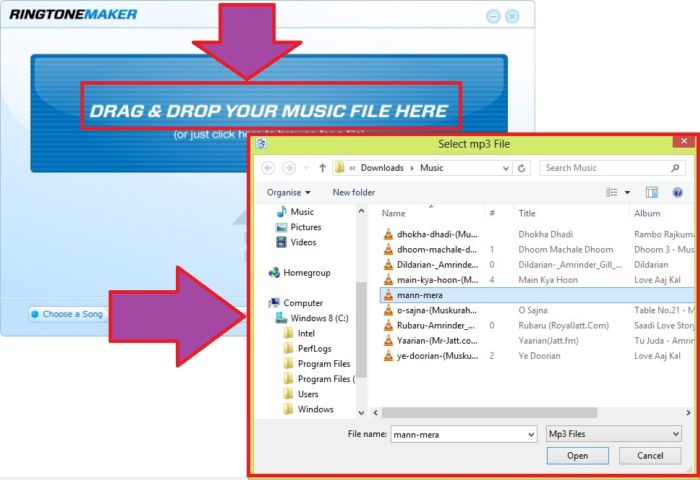Image resolution: width=700 pixels, height=480 pixels.
Task: Open the first Program Files folder in tree
Action: point(317,363)
